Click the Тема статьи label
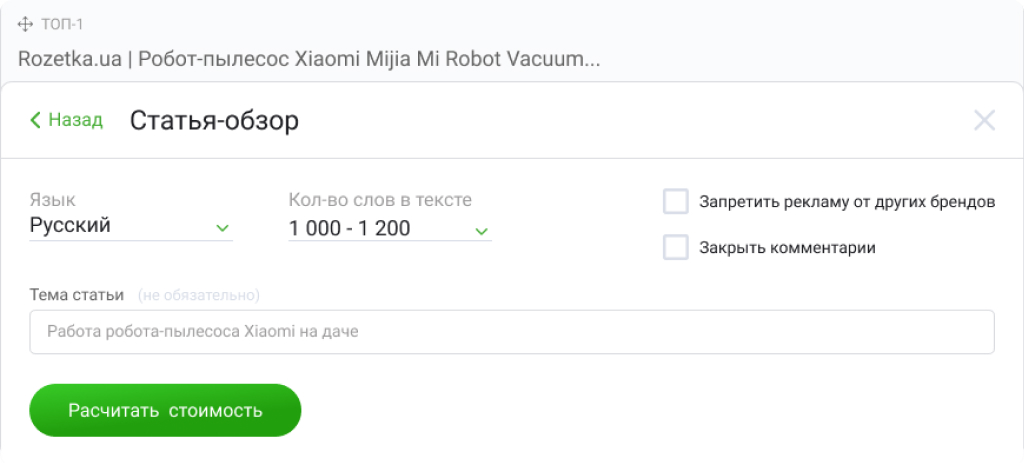1025x463 pixels. click(77, 295)
